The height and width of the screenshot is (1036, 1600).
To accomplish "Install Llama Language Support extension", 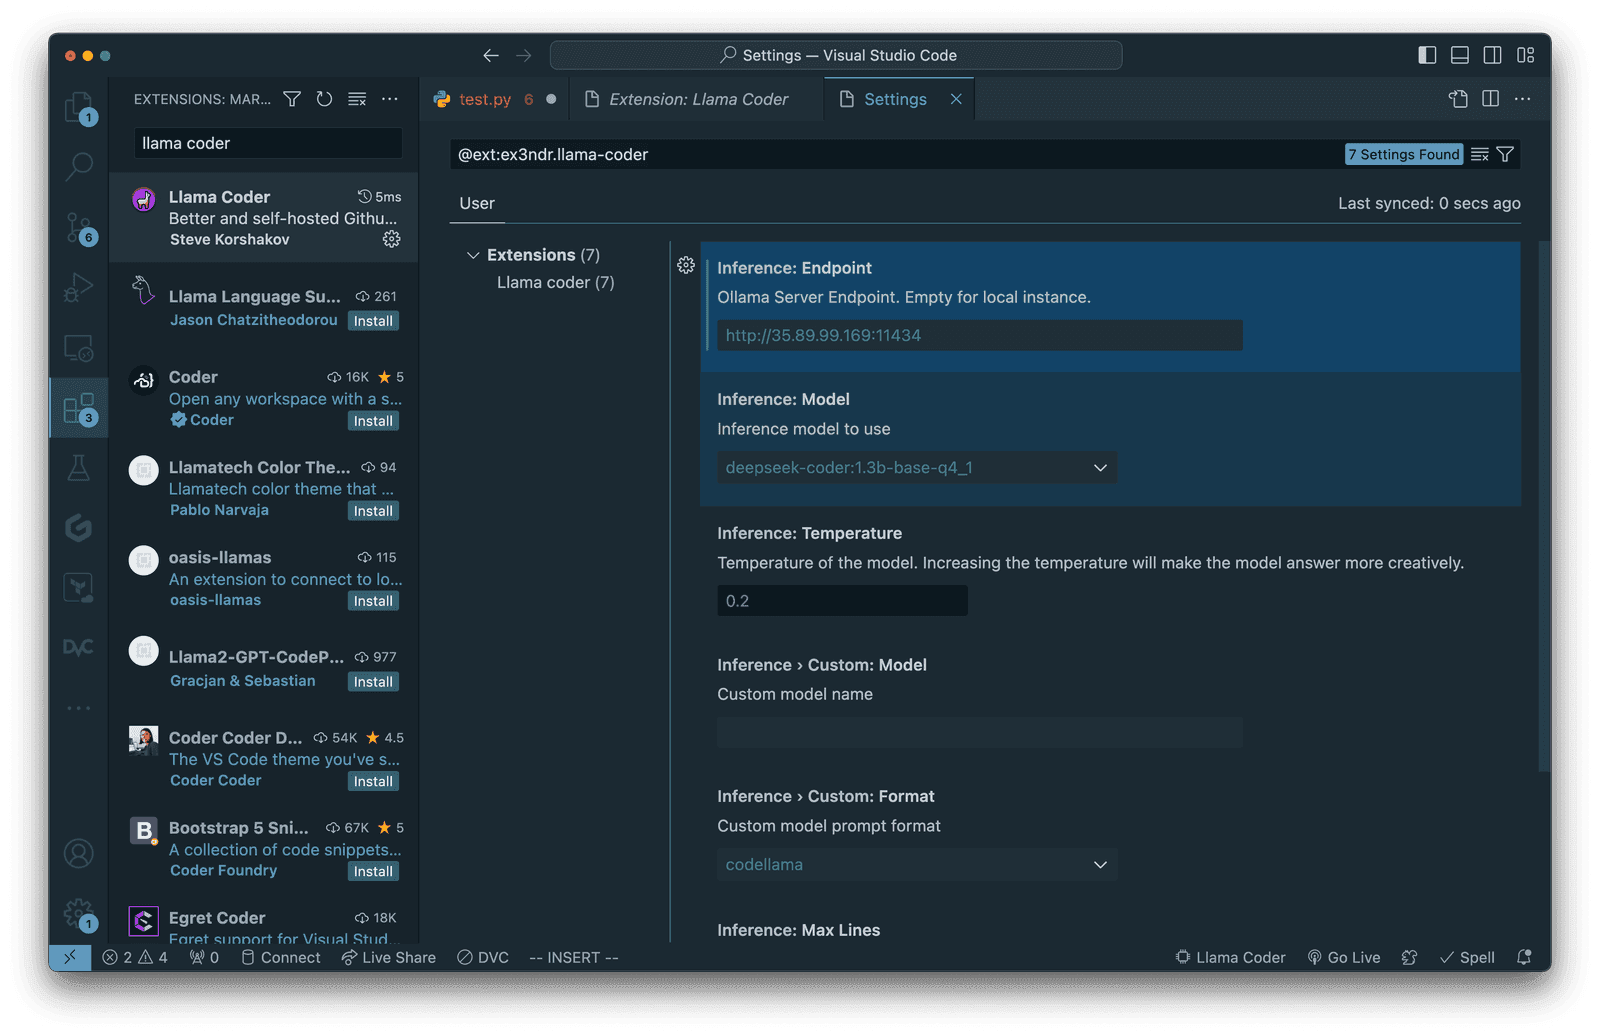I will tap(373, 321).
